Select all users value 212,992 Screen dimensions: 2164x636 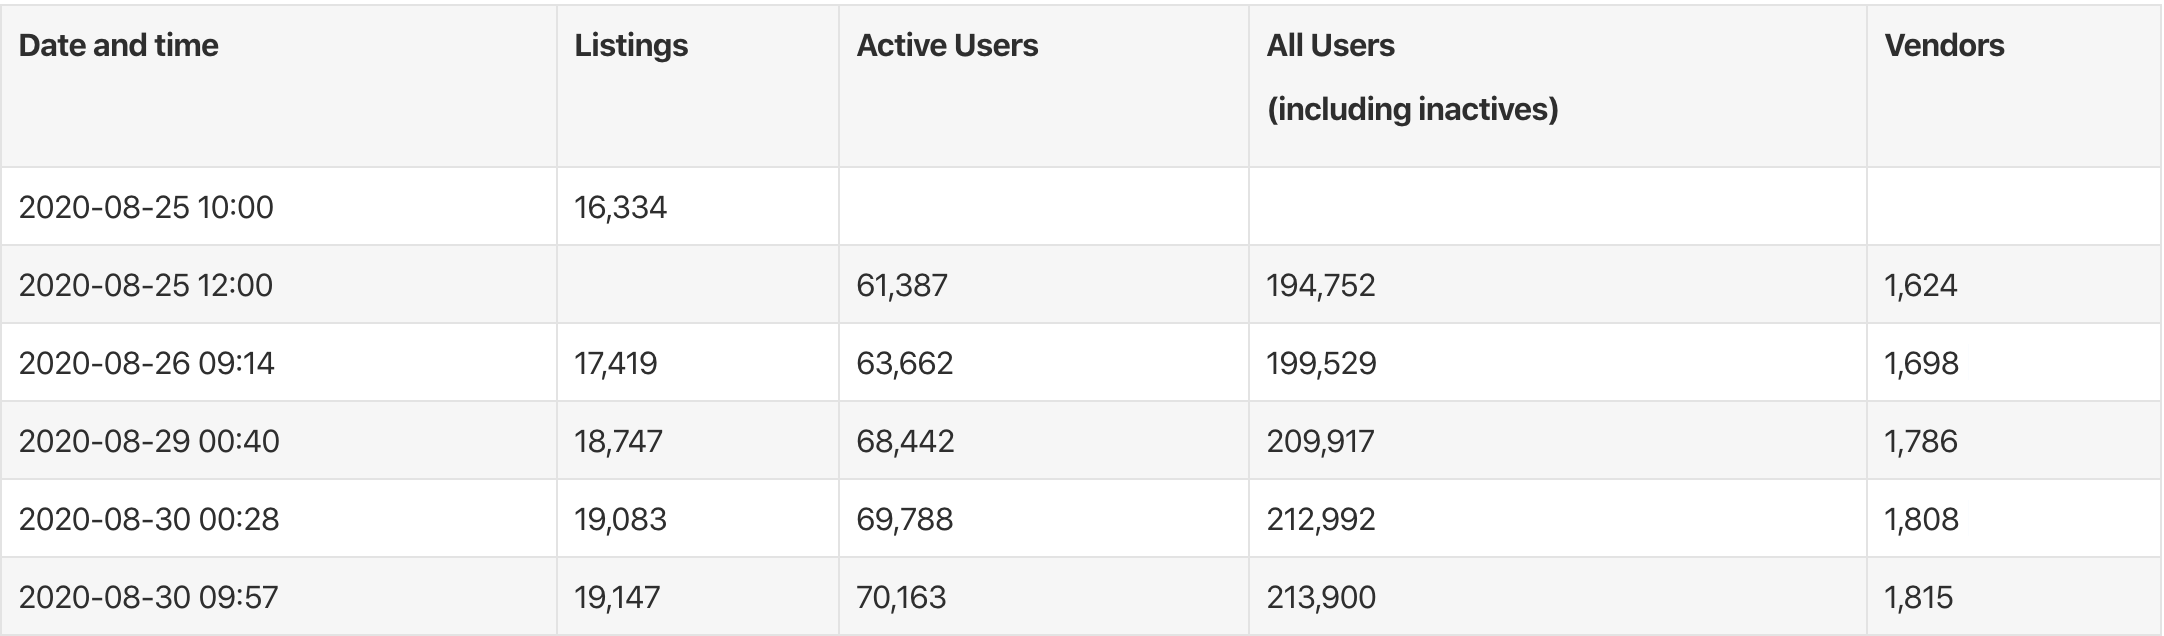tap(1320, 519)
